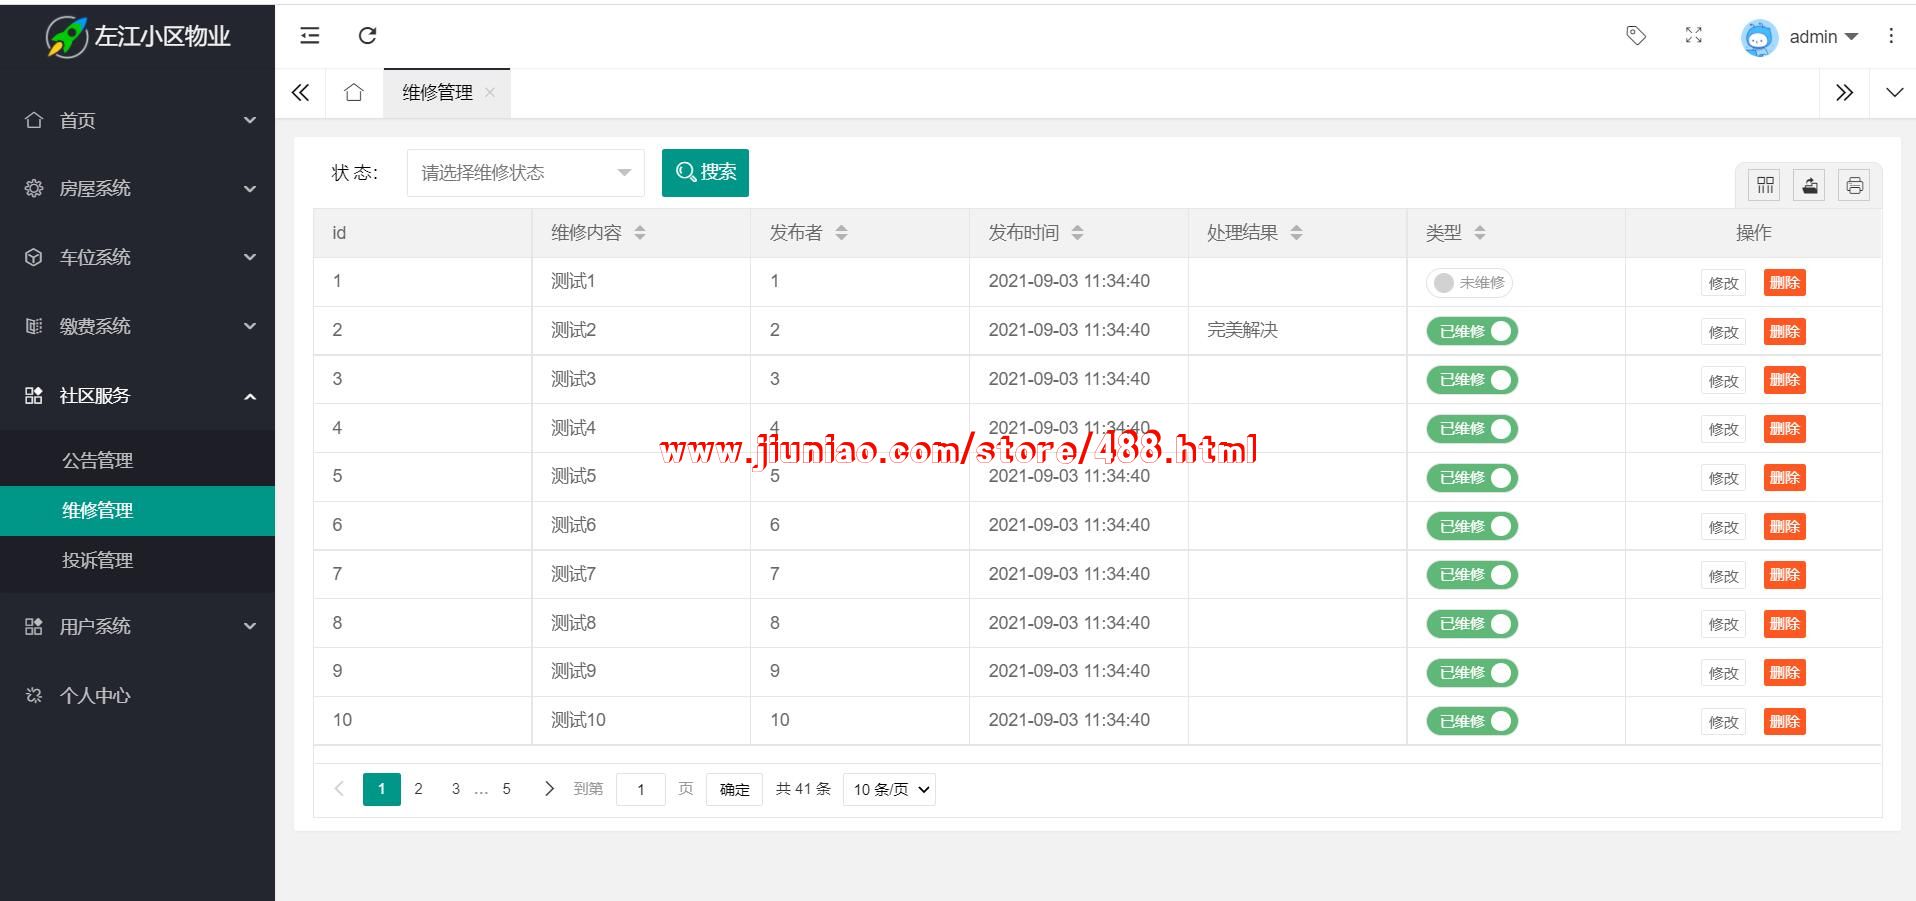
Task: Click 删除 for row 测试9
Action: 1784,673
